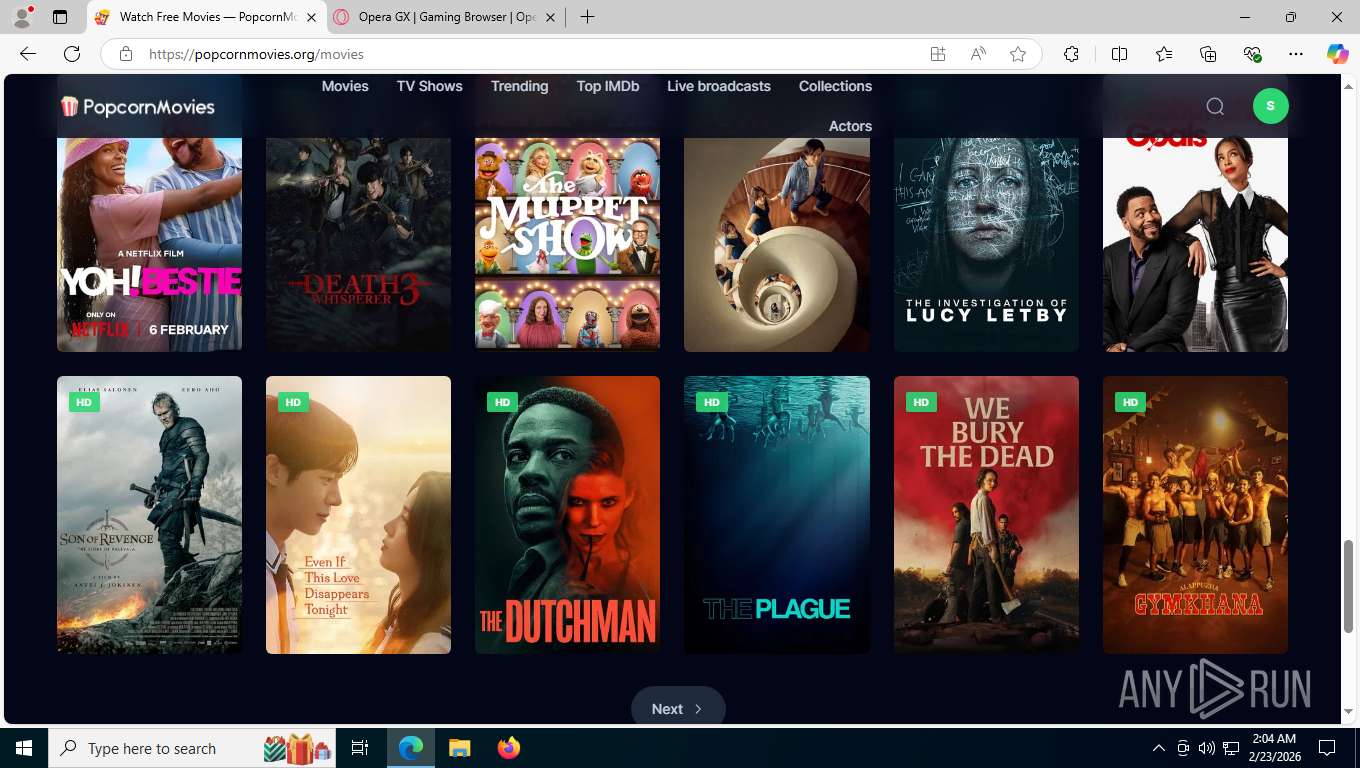Open Collections icon in toolbar

pos(1208,54)
